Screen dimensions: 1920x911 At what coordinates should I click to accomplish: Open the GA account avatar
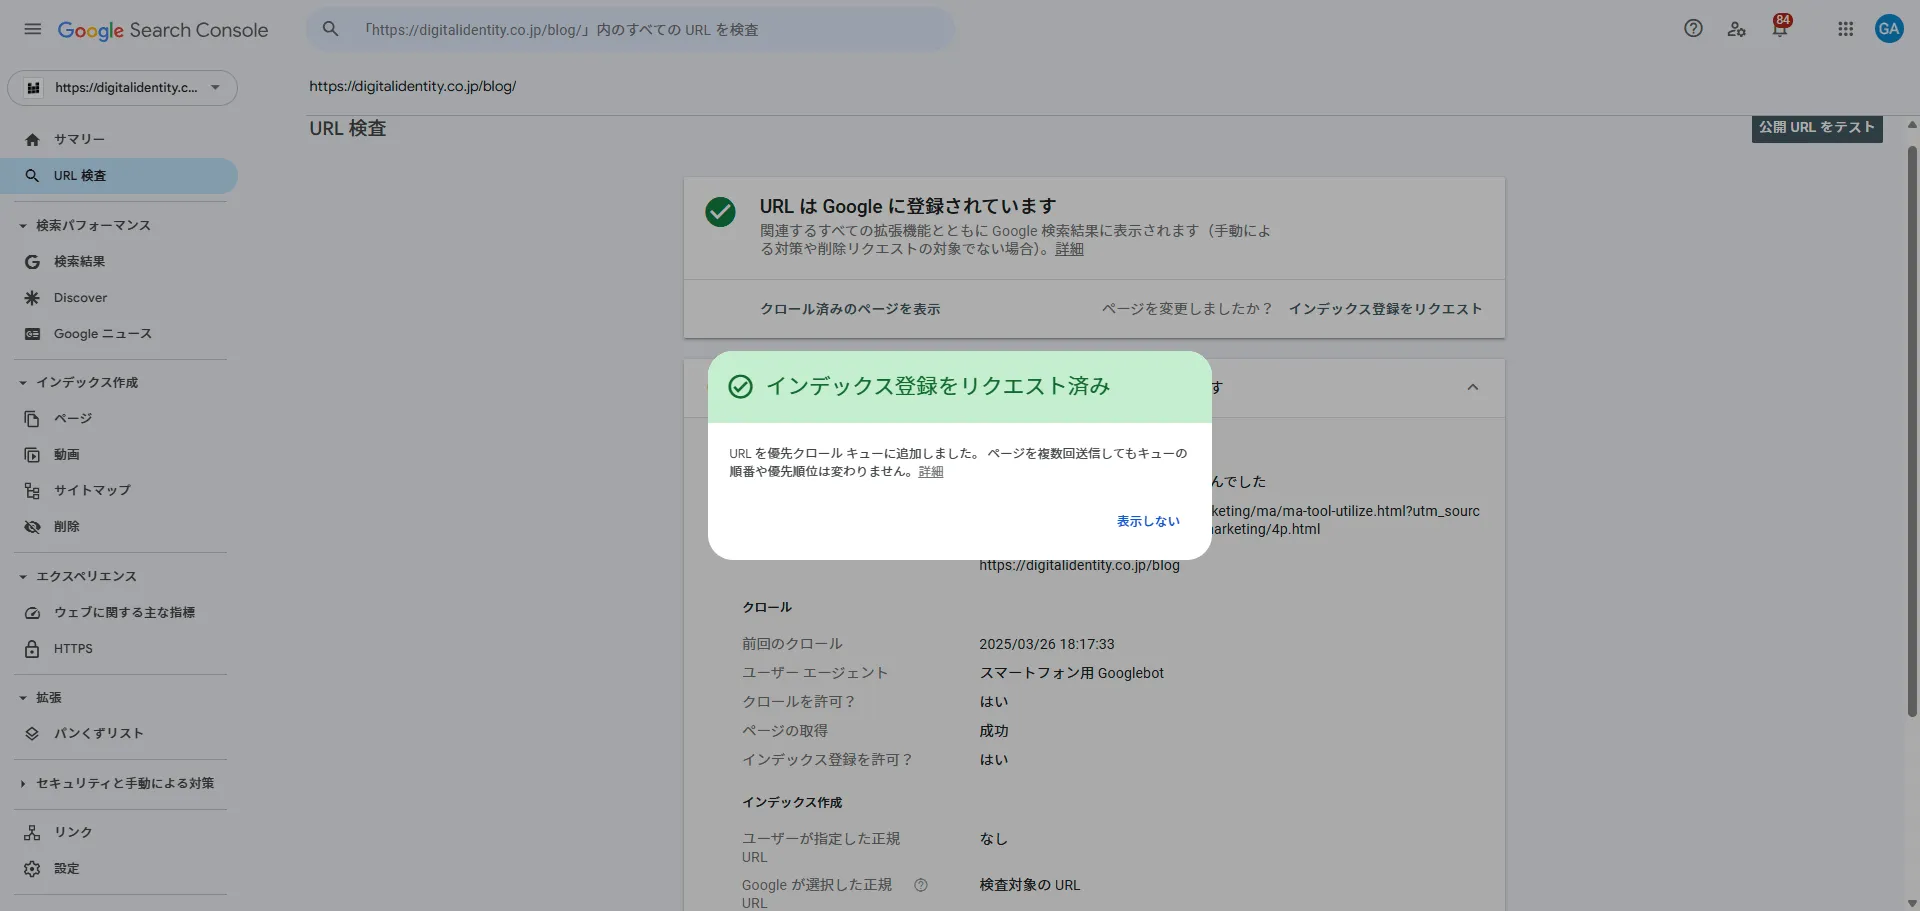pos(1889,29)
